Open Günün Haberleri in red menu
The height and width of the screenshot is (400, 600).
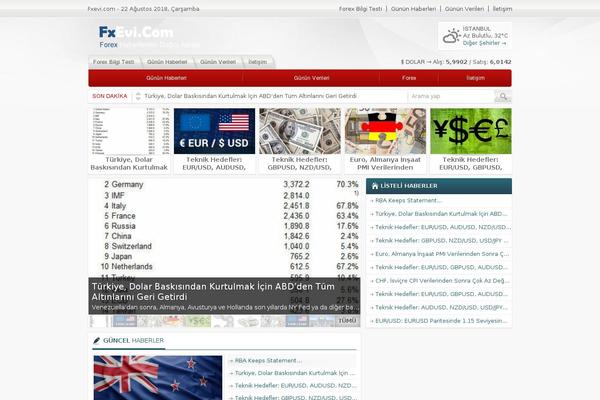(166, 78)
